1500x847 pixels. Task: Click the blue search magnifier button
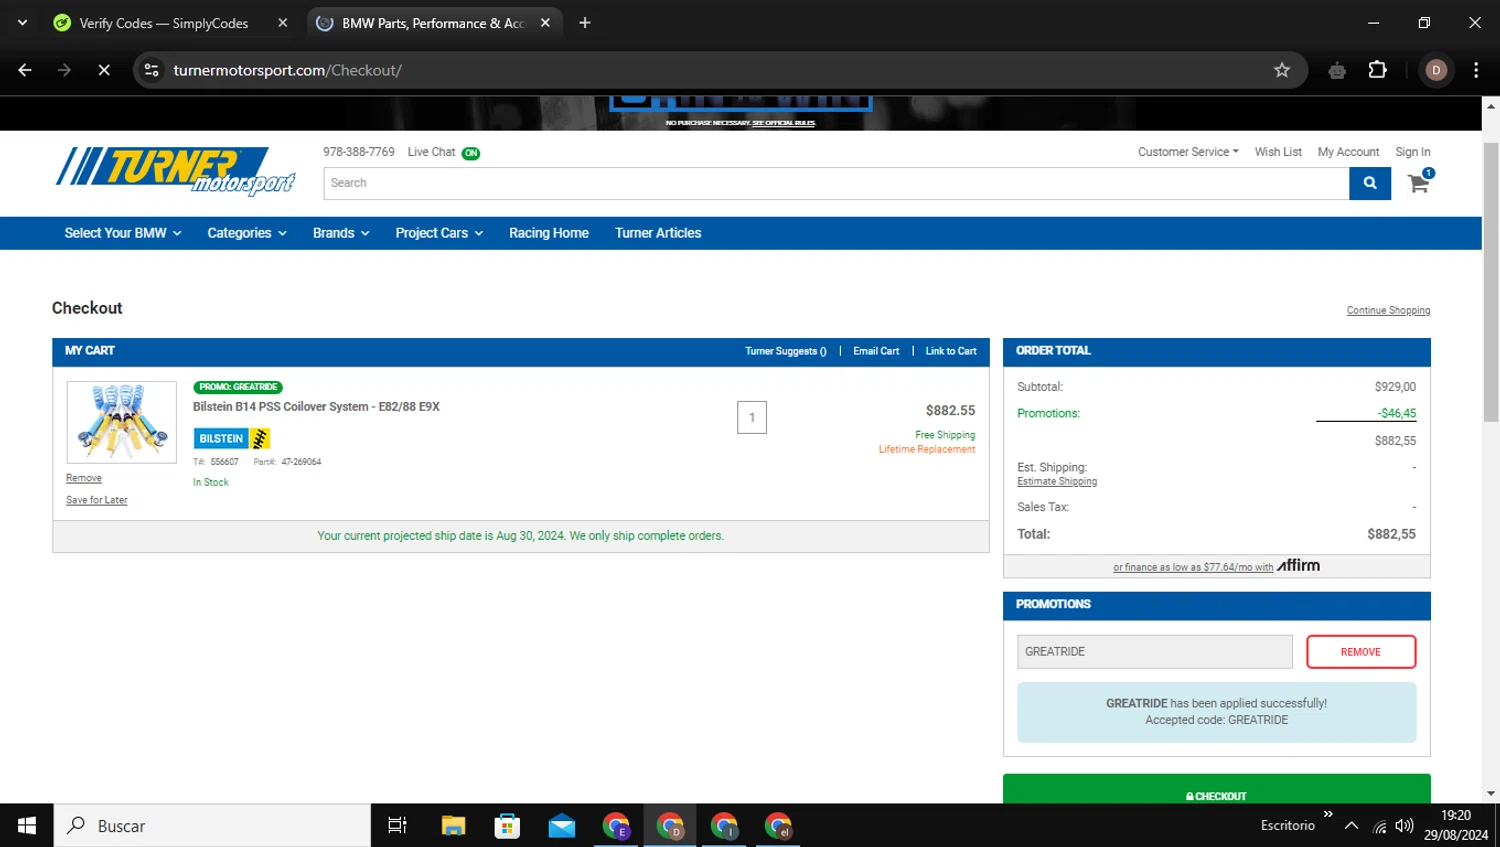(x=1370, y=183)
